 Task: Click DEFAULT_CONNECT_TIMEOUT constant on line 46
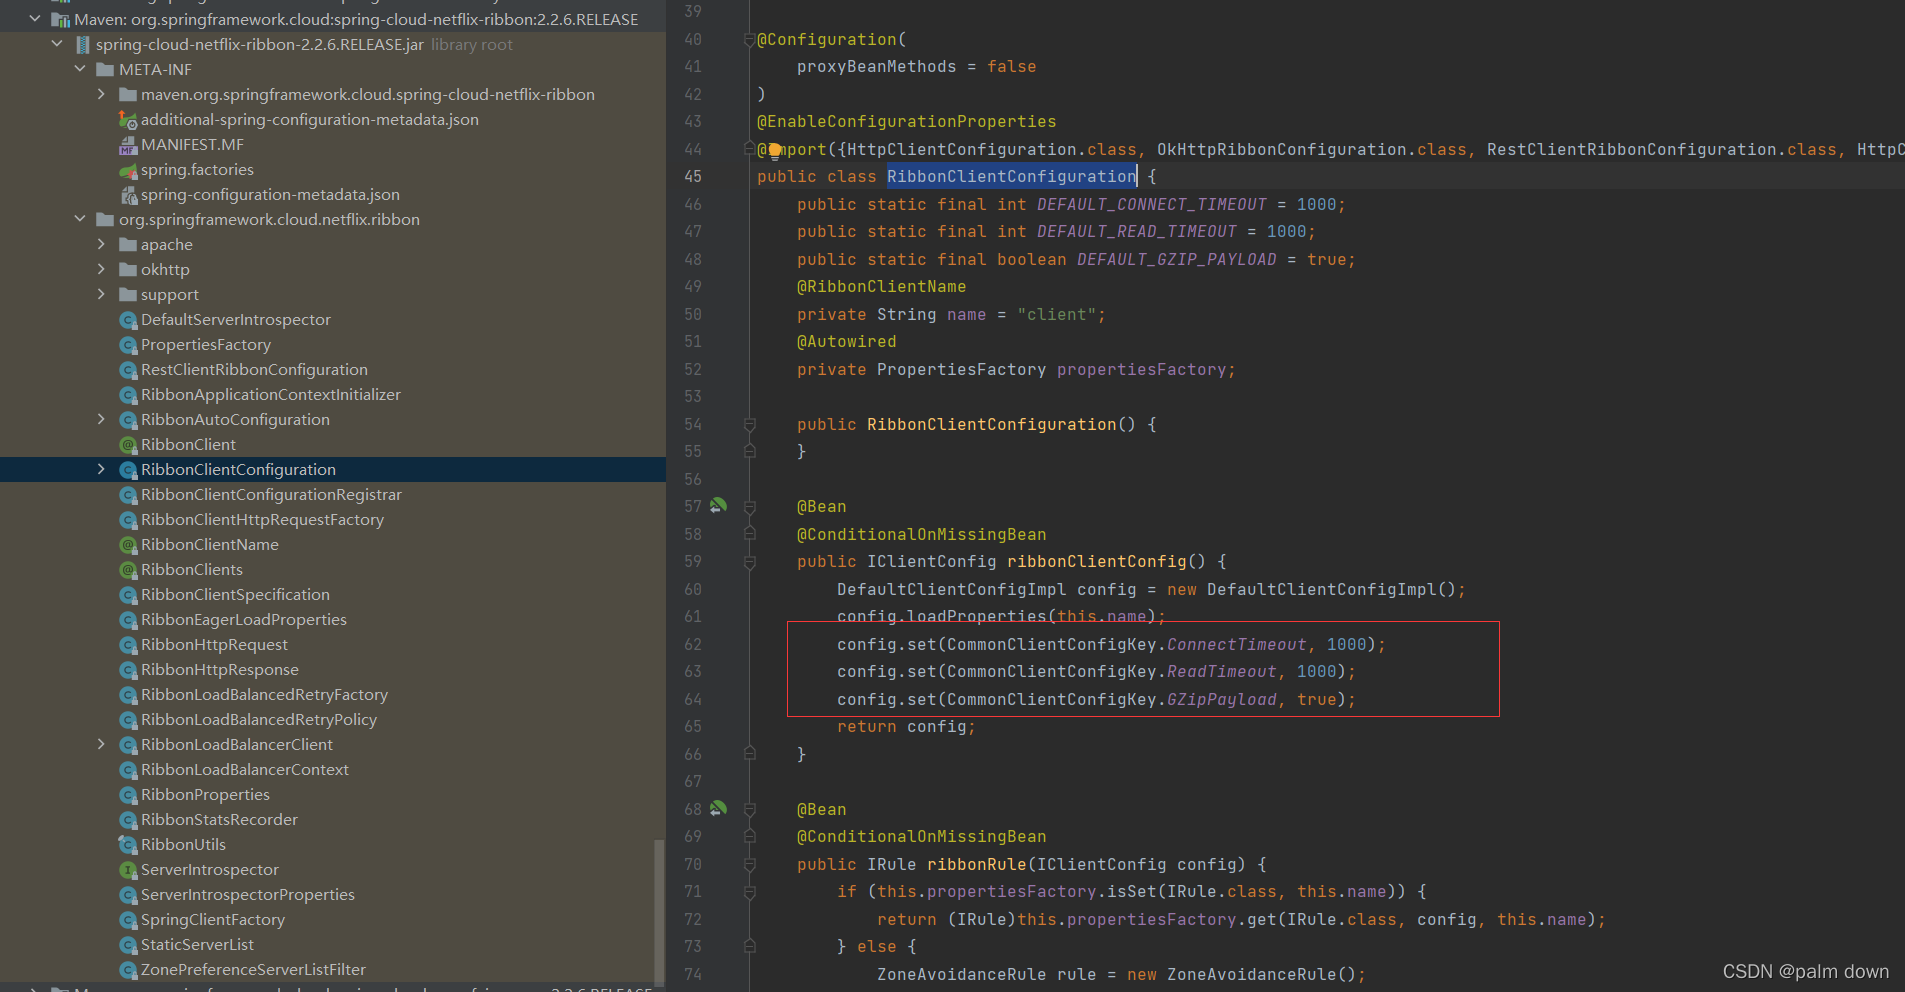click(x=1151, y=204)
